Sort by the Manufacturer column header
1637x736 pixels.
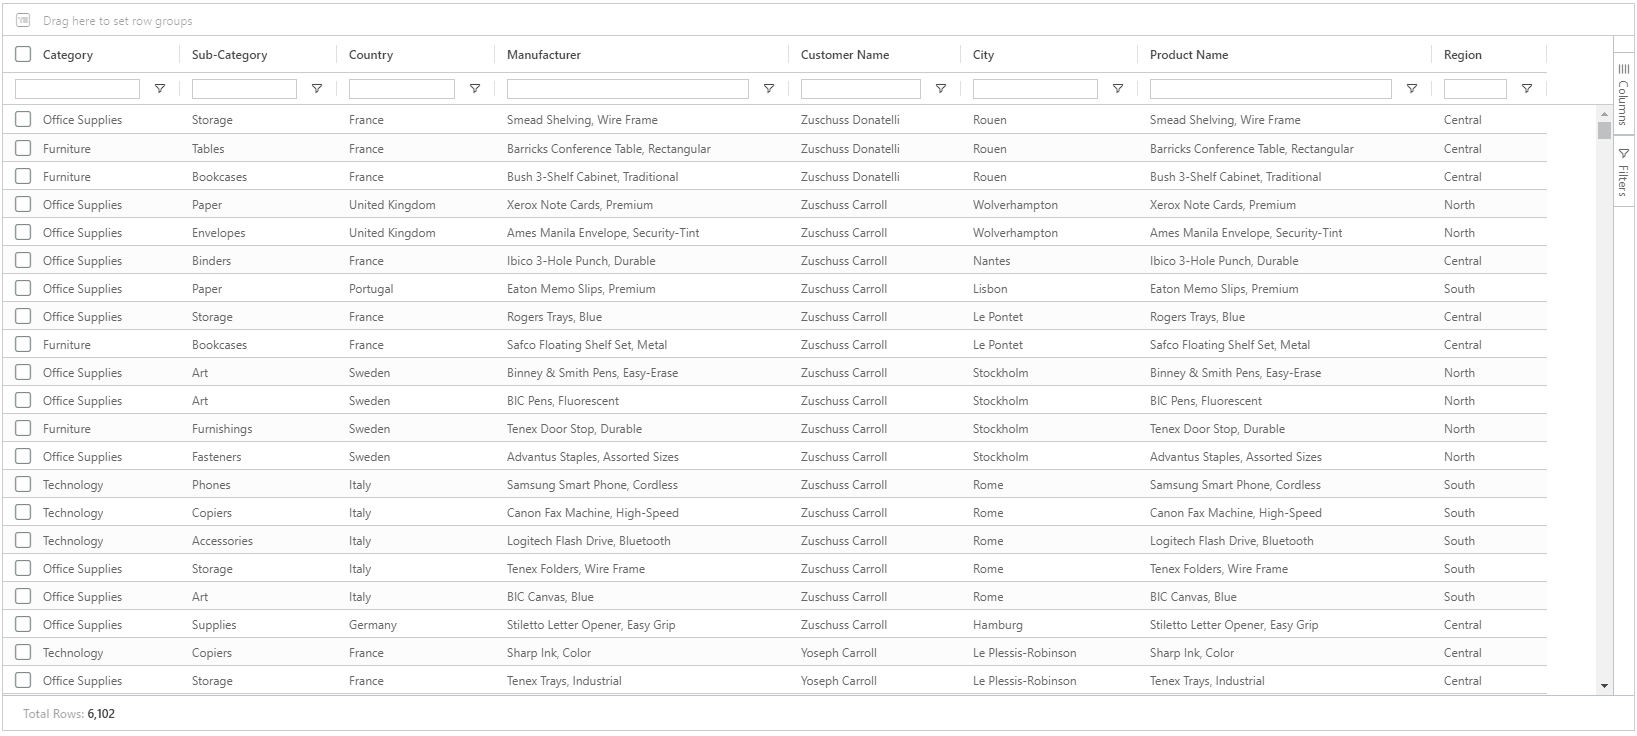click(x=544, y=55)
